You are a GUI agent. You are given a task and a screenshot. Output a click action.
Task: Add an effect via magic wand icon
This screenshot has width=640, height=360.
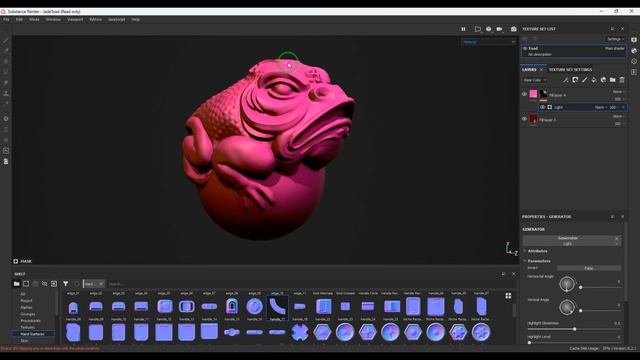pyautogui.click(x=566, y=80)
